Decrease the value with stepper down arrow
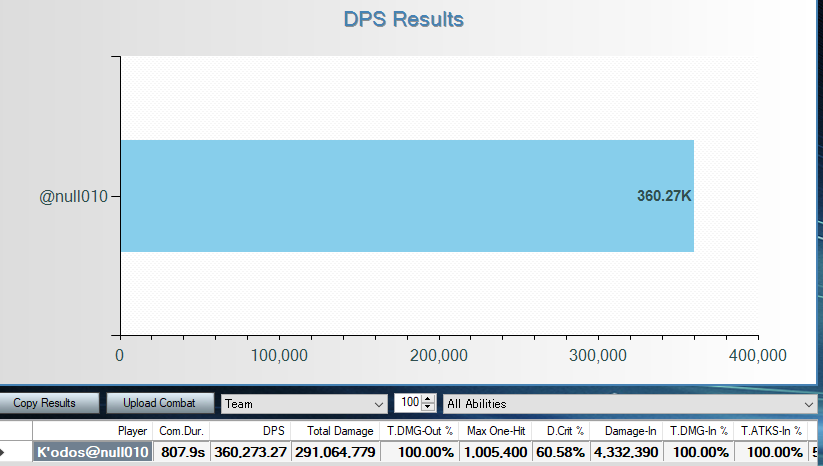 429,408
